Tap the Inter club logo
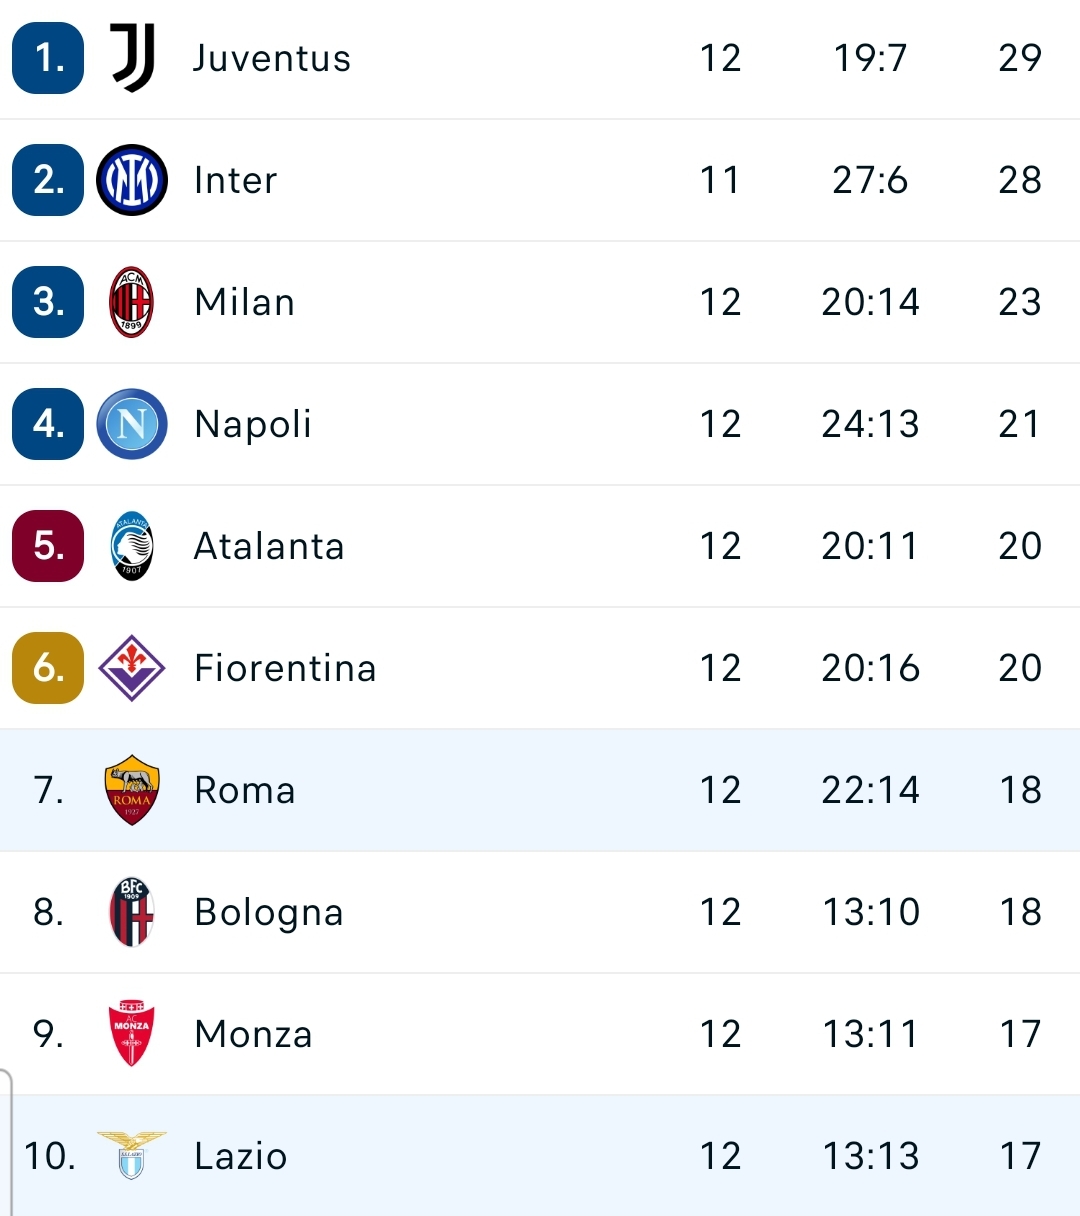The width and height of the screenshot is (1080, 1216). coord(132,180)
